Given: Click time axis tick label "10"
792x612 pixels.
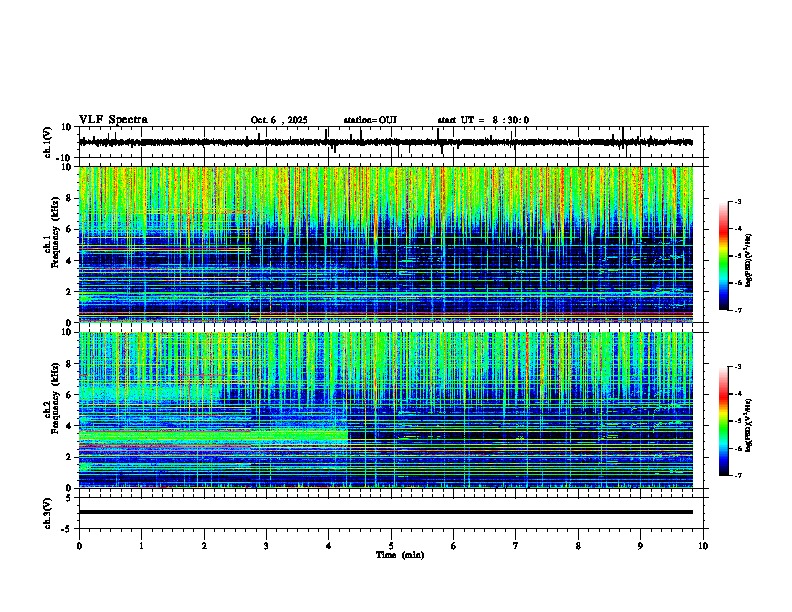Looking at the screenshot, I should pyautogui.click(x=703, y=546).
